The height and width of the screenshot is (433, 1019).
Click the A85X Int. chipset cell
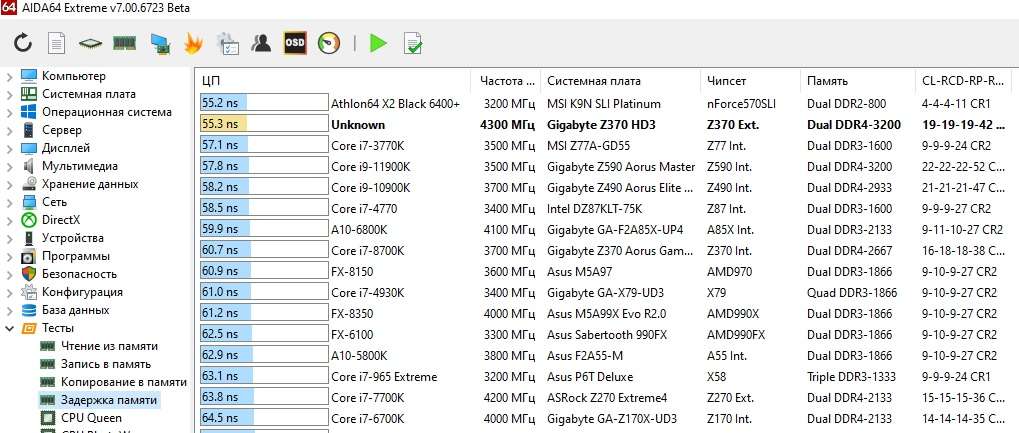coord(730,230)
